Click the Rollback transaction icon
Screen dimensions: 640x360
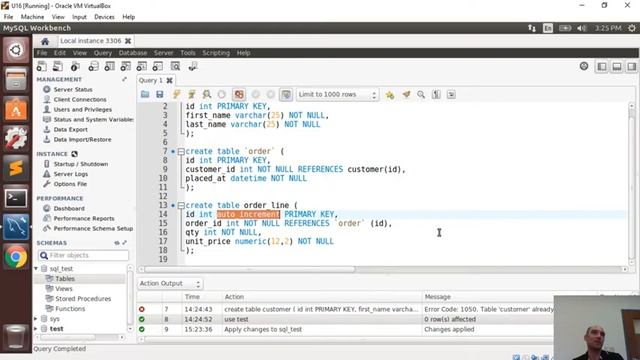pos(270,95)
